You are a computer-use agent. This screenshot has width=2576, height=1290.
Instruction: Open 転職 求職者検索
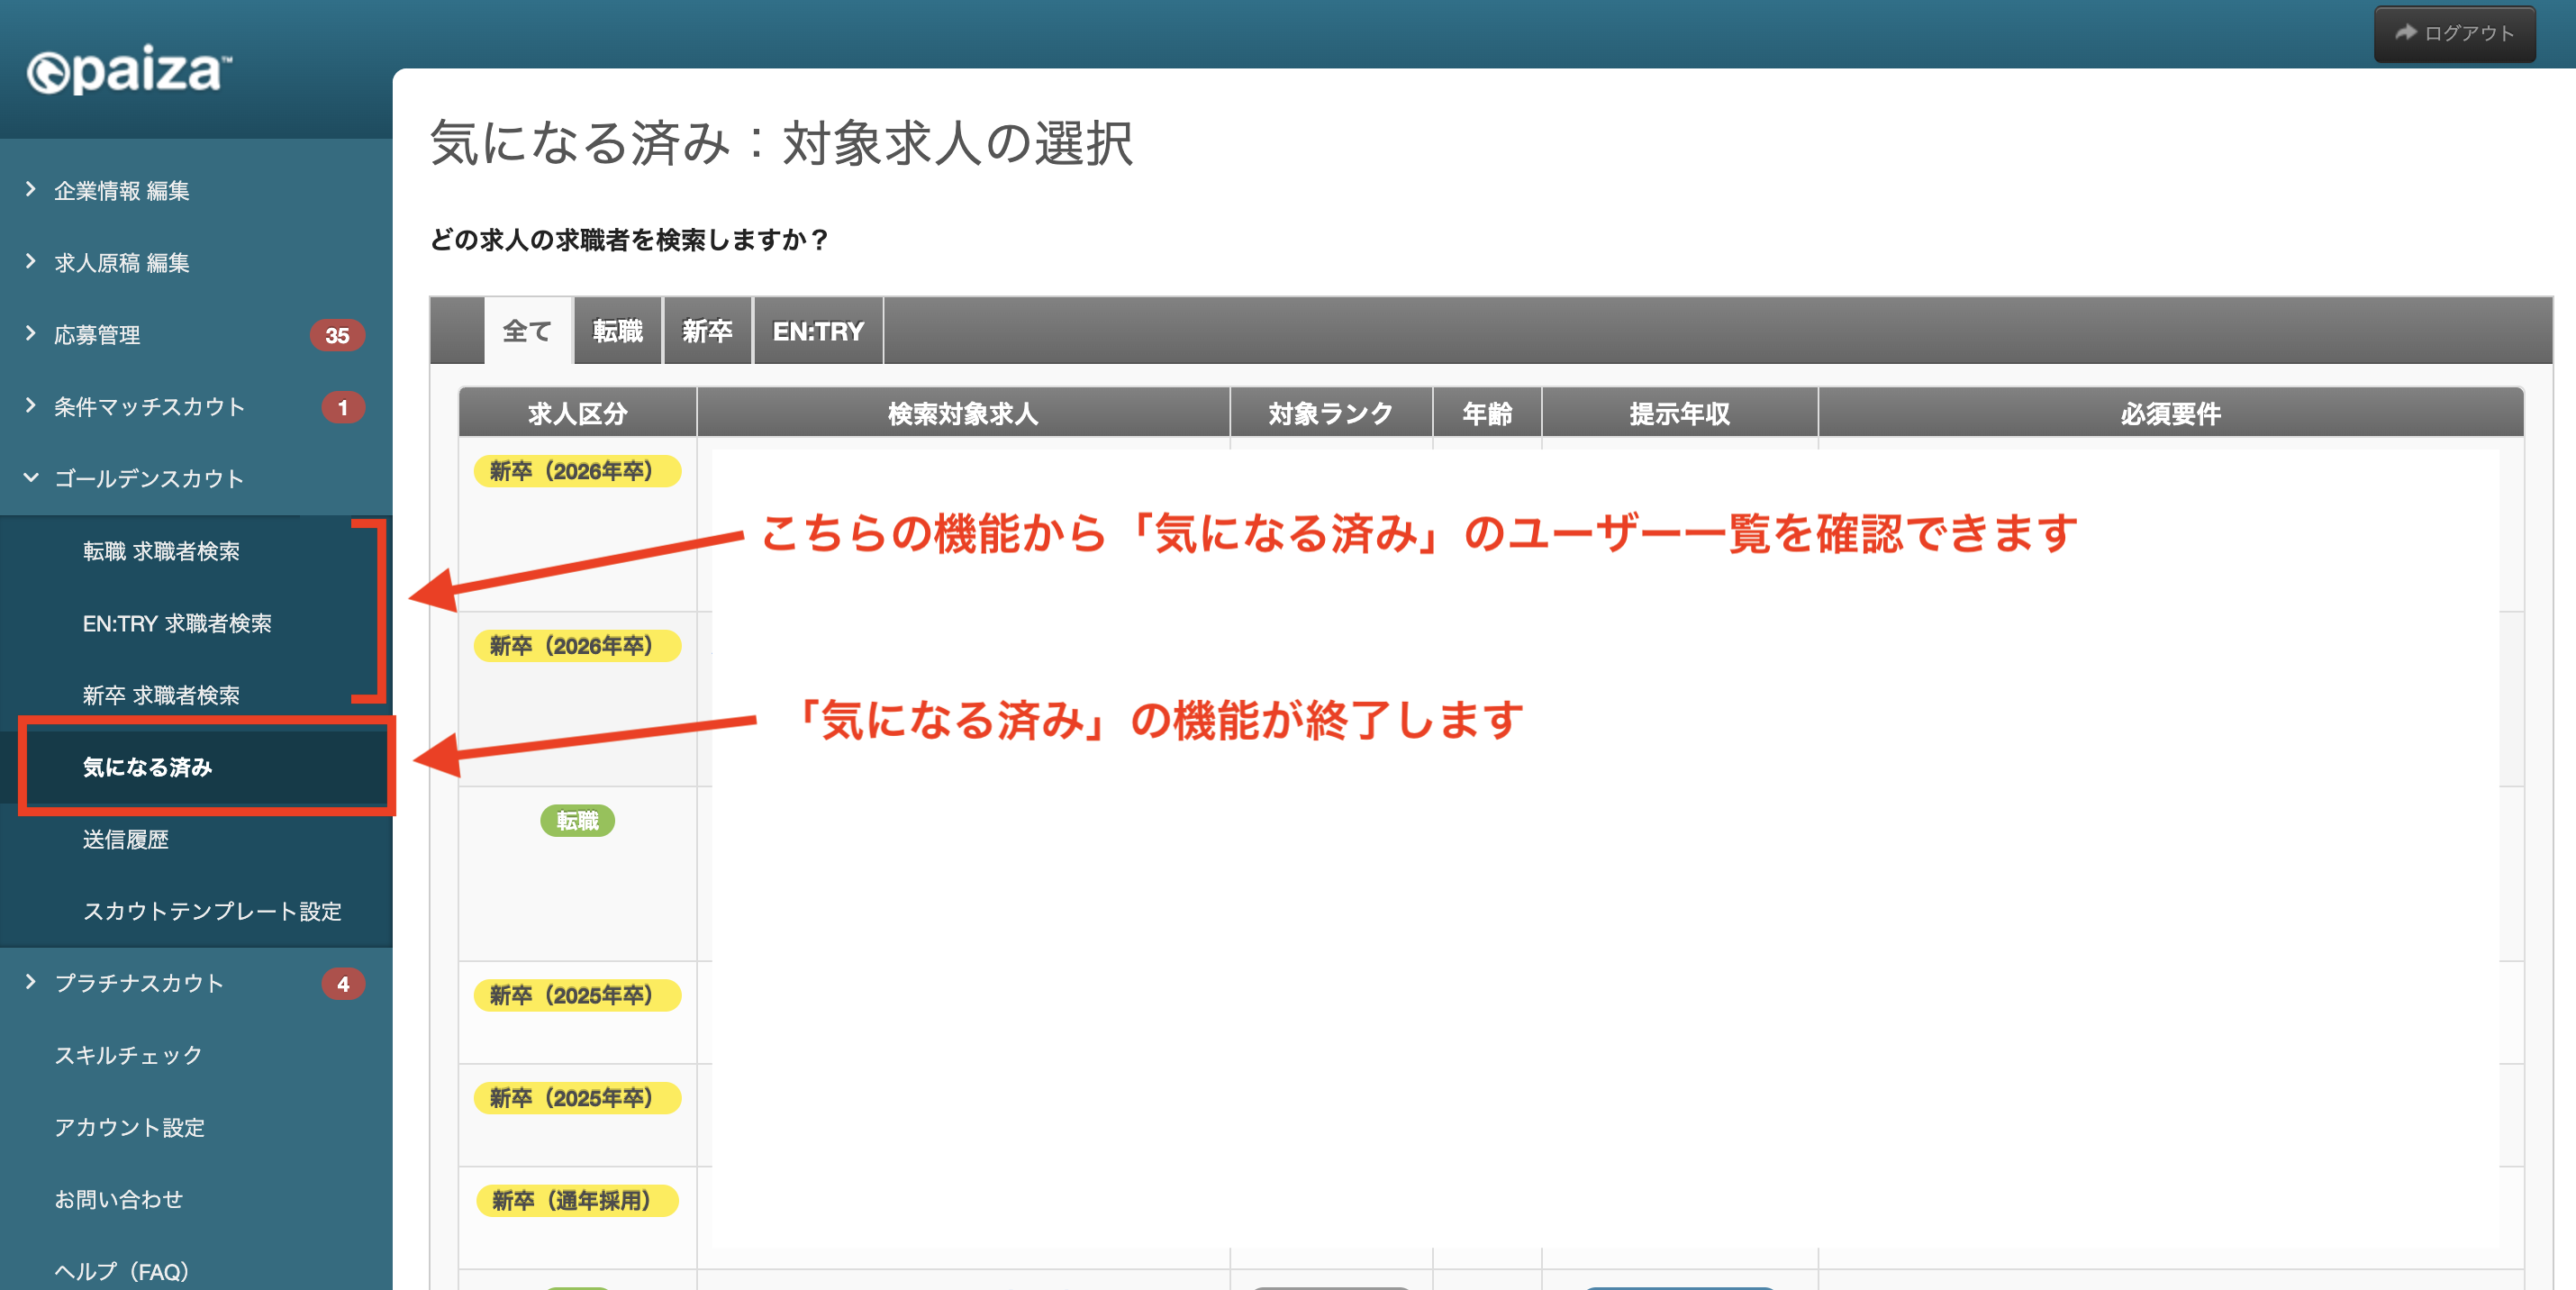(x=161, y=551)
